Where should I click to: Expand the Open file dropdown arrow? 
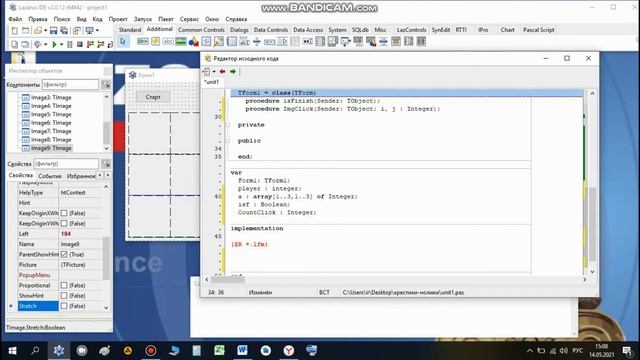point(45,31)
